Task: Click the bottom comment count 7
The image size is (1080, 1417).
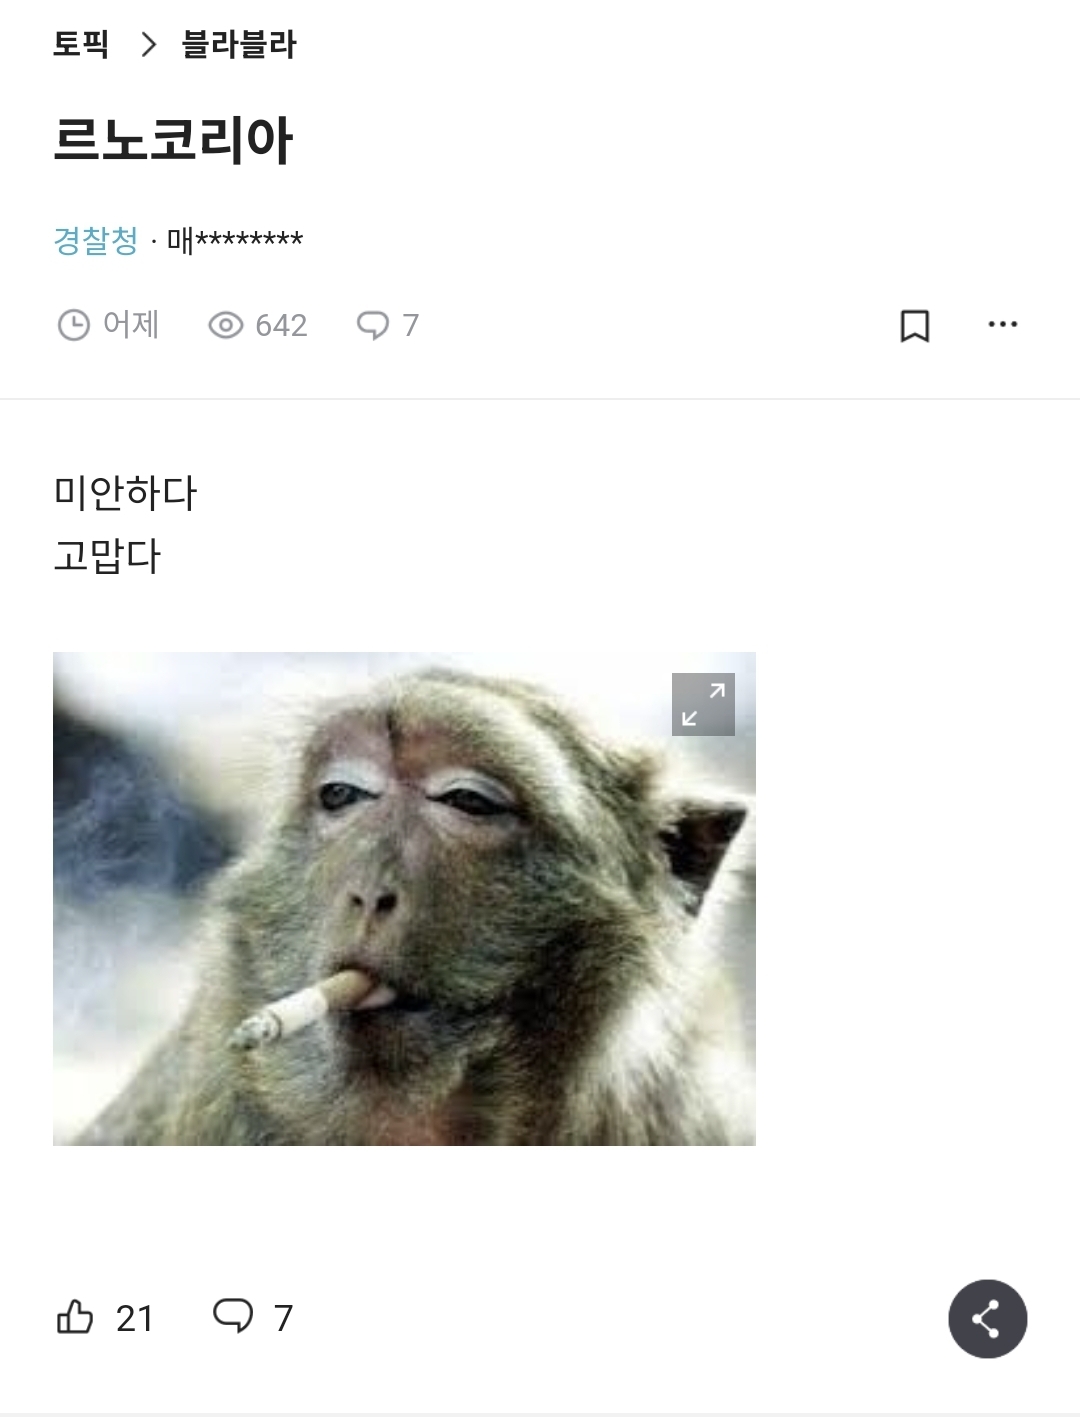Action: 283,1318
